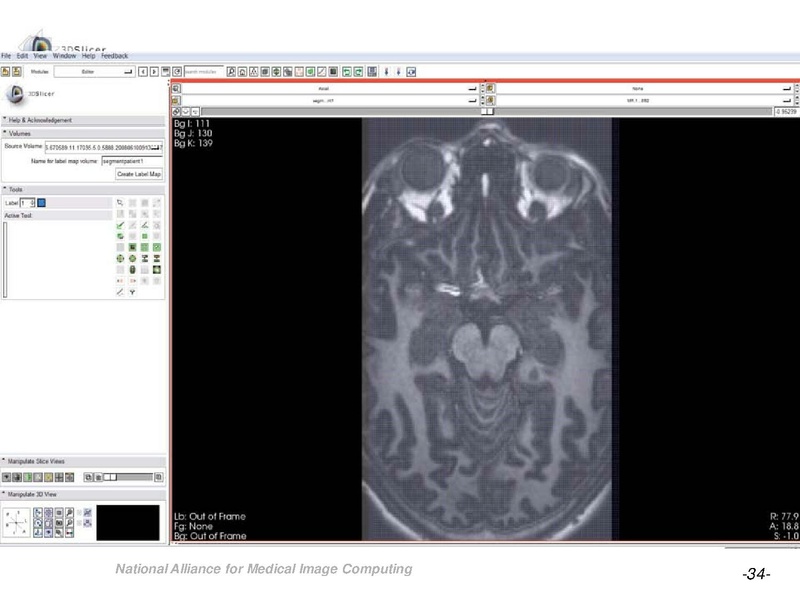Click the black 3D view preview thumbnail
The image size is (800, 600).
click(x=128, y=523)
